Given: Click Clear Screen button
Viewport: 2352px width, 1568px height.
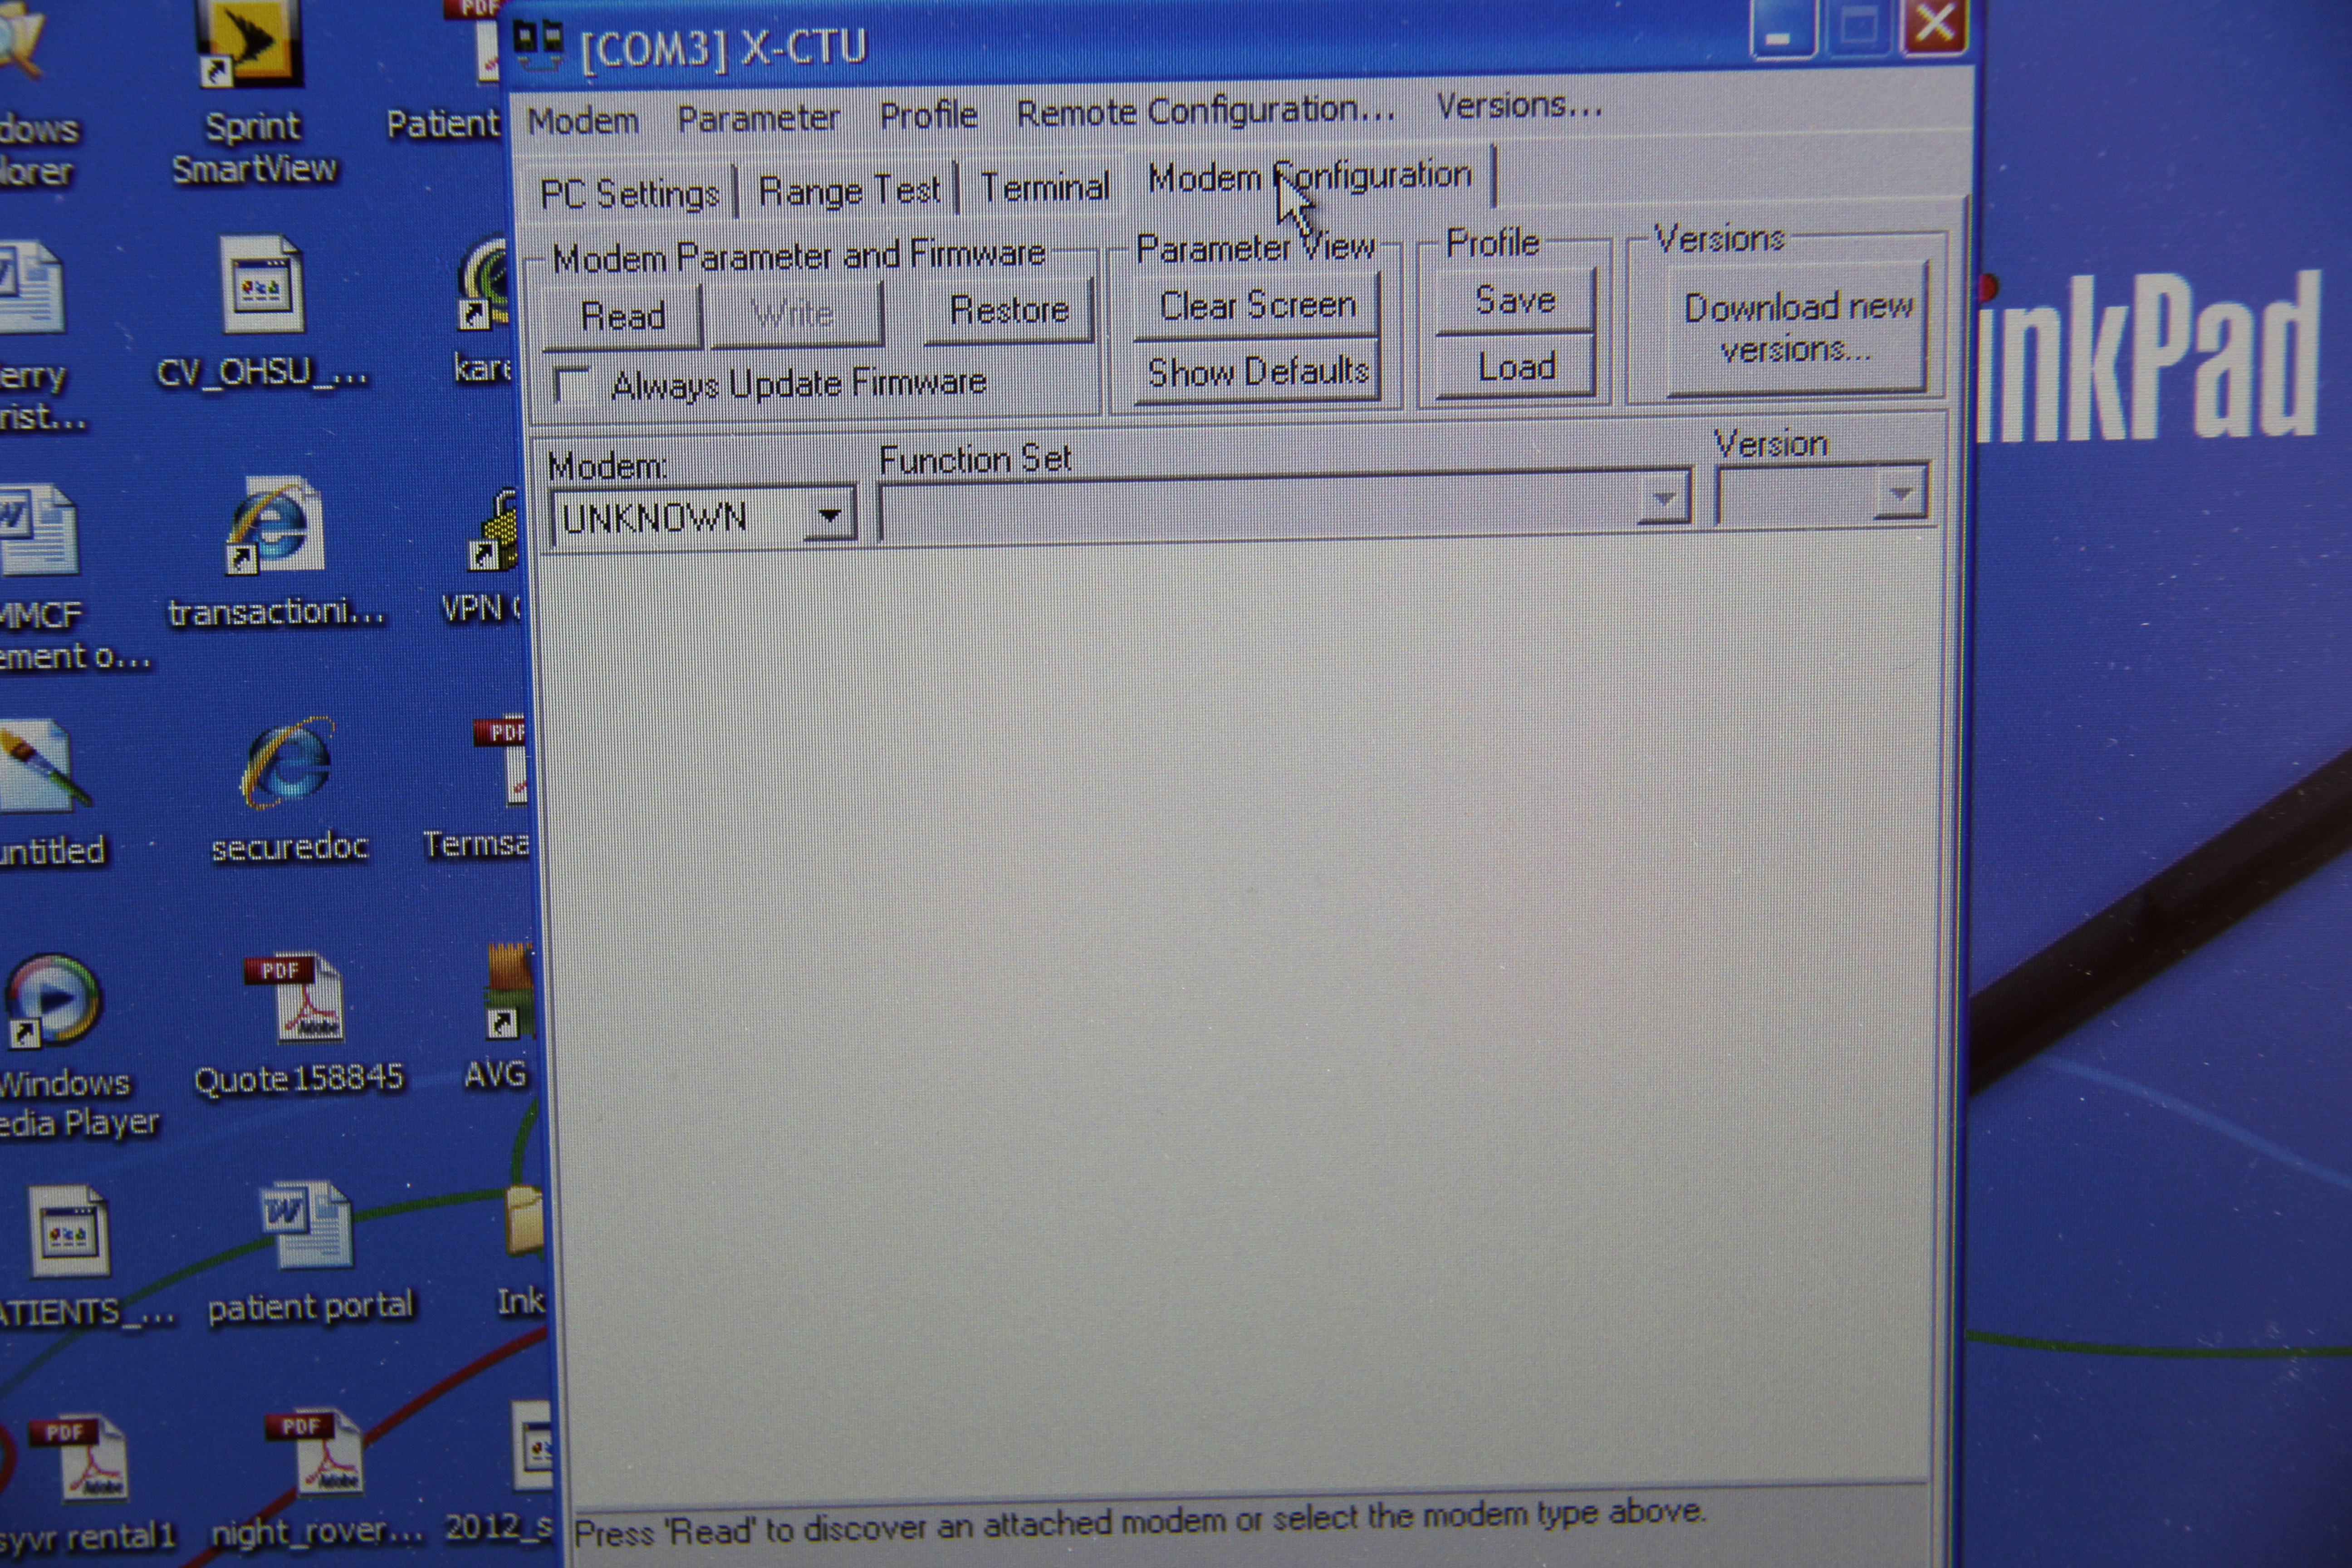Looking at the screenshot, I should click(1257, 305).
